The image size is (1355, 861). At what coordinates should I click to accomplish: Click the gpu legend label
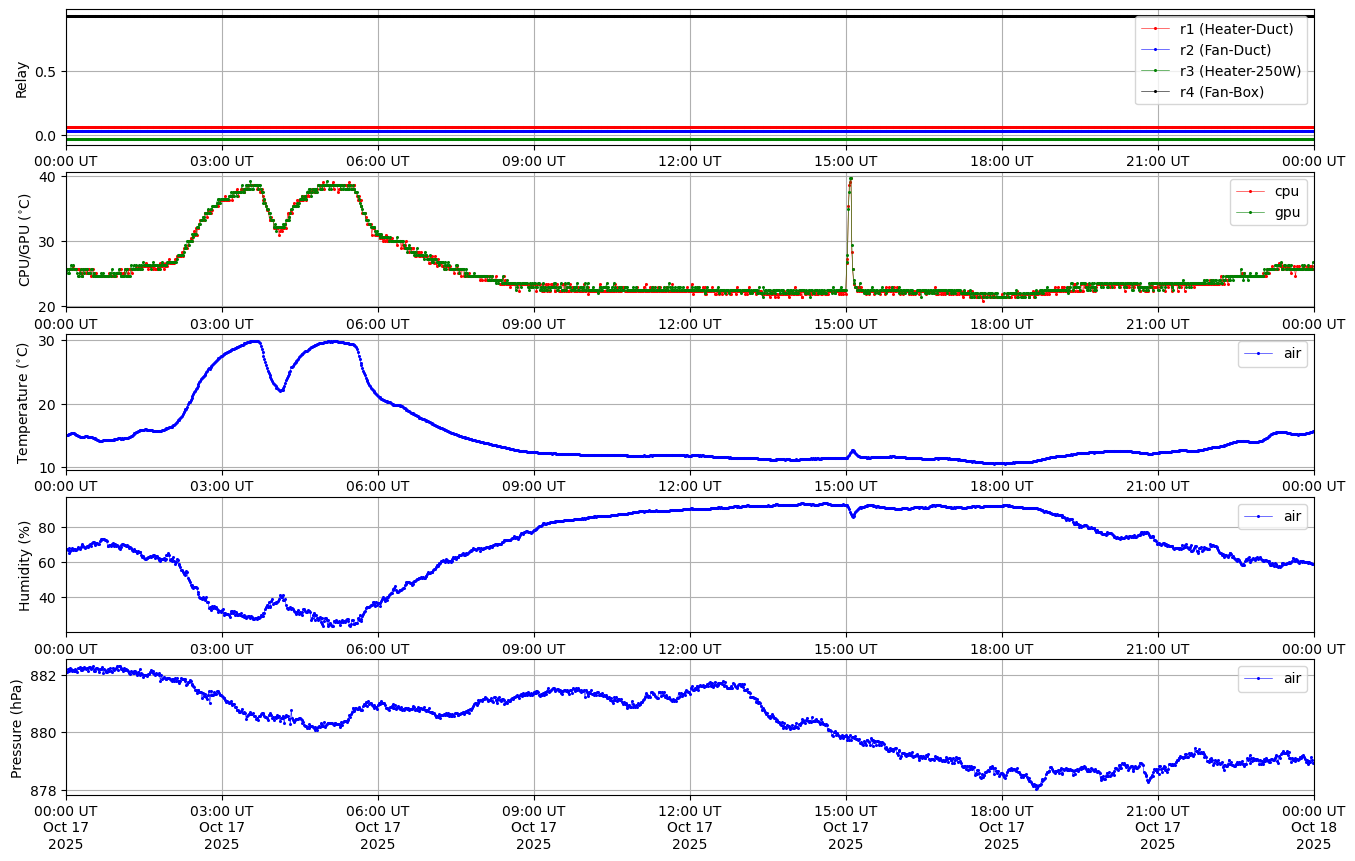[x=1286, y=212]
